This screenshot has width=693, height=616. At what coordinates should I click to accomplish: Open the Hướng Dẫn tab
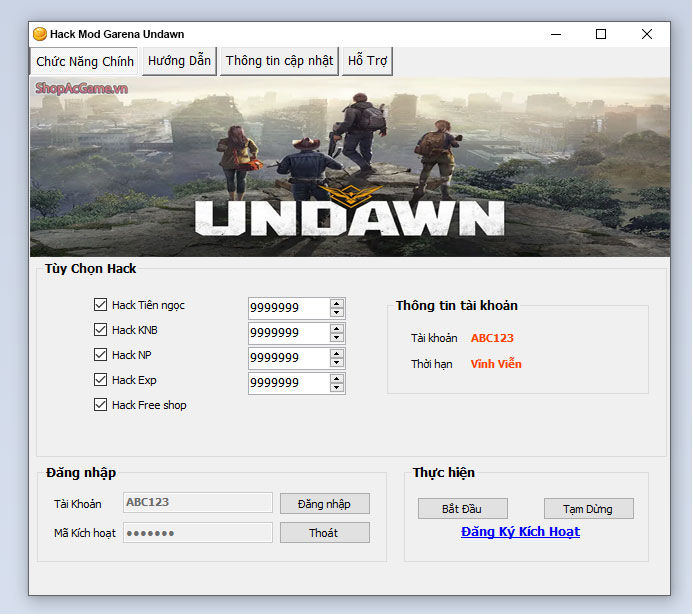pos(179,61)
